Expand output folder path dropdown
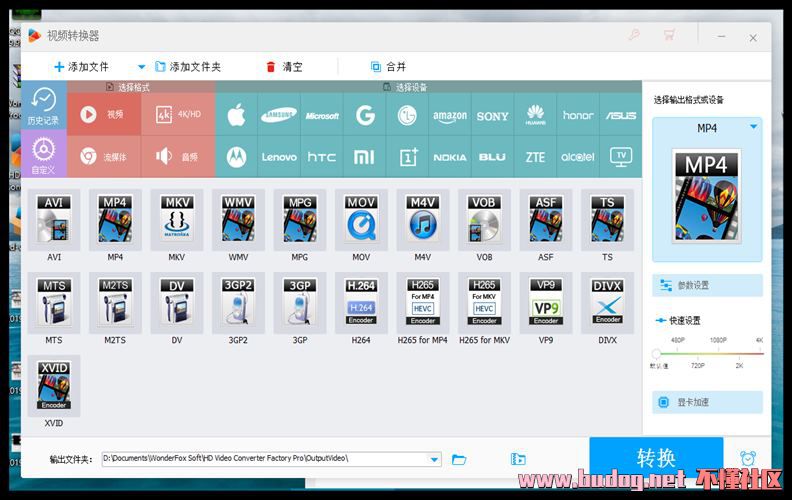Screen dimensions: 792x500 click(434, 459)
